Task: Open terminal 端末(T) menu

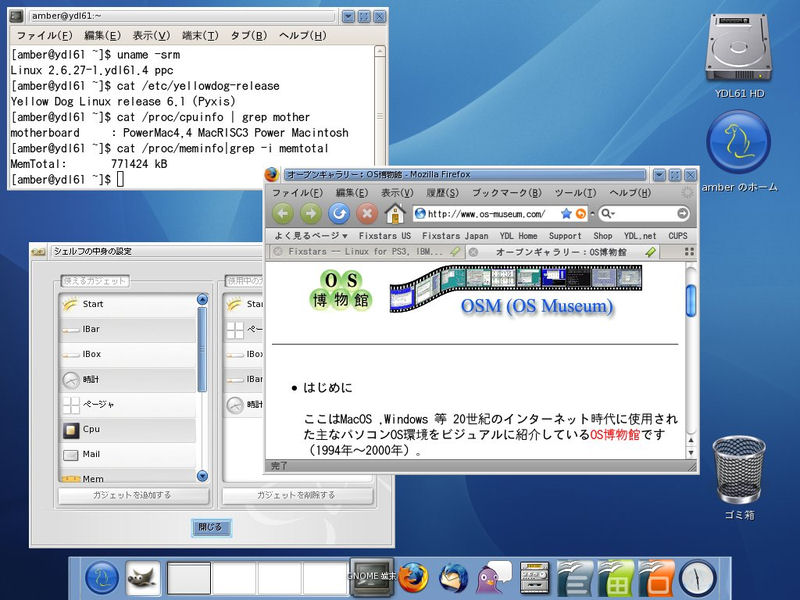Action: [200, 35]
